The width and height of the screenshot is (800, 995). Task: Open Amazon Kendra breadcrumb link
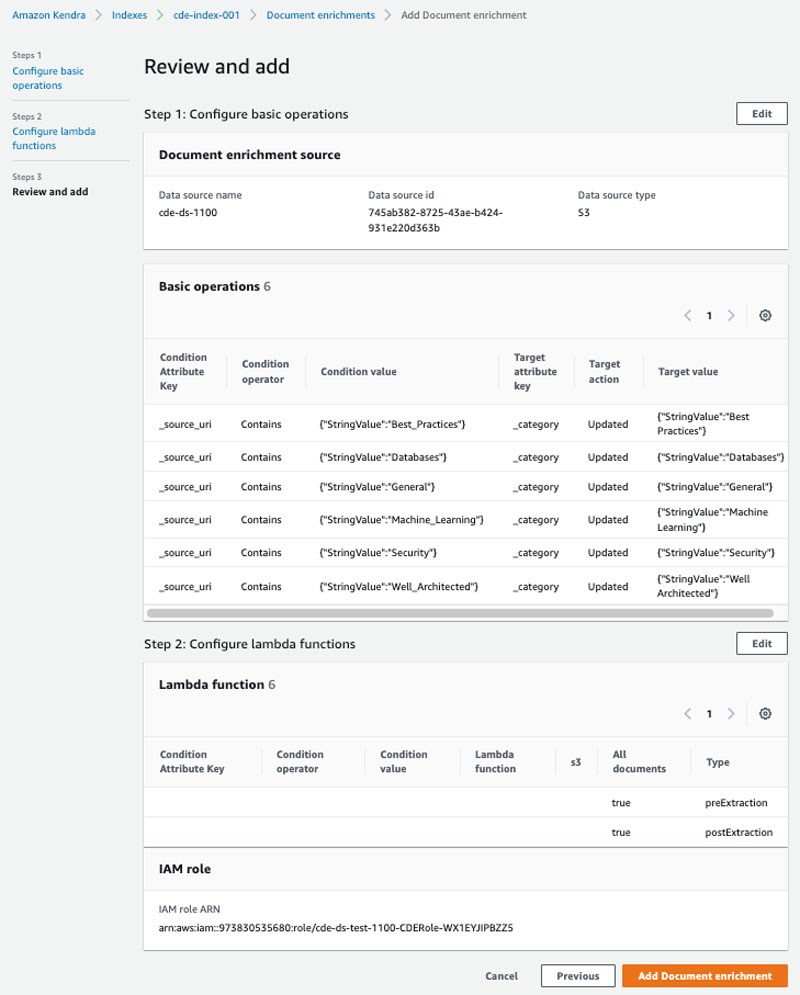tap(49, 15)
